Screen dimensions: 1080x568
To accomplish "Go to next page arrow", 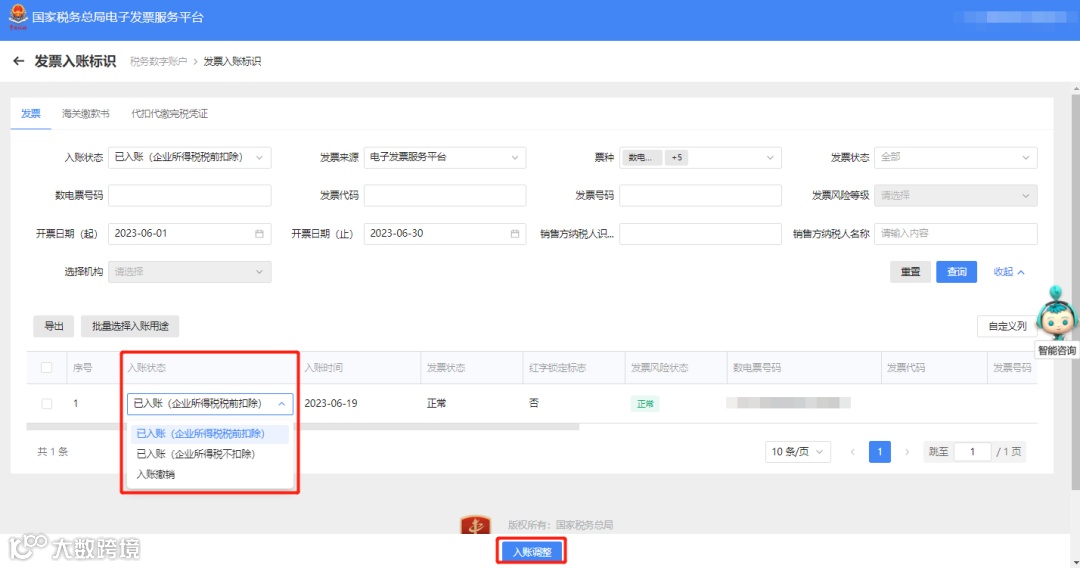I will (x=906, y=452).
